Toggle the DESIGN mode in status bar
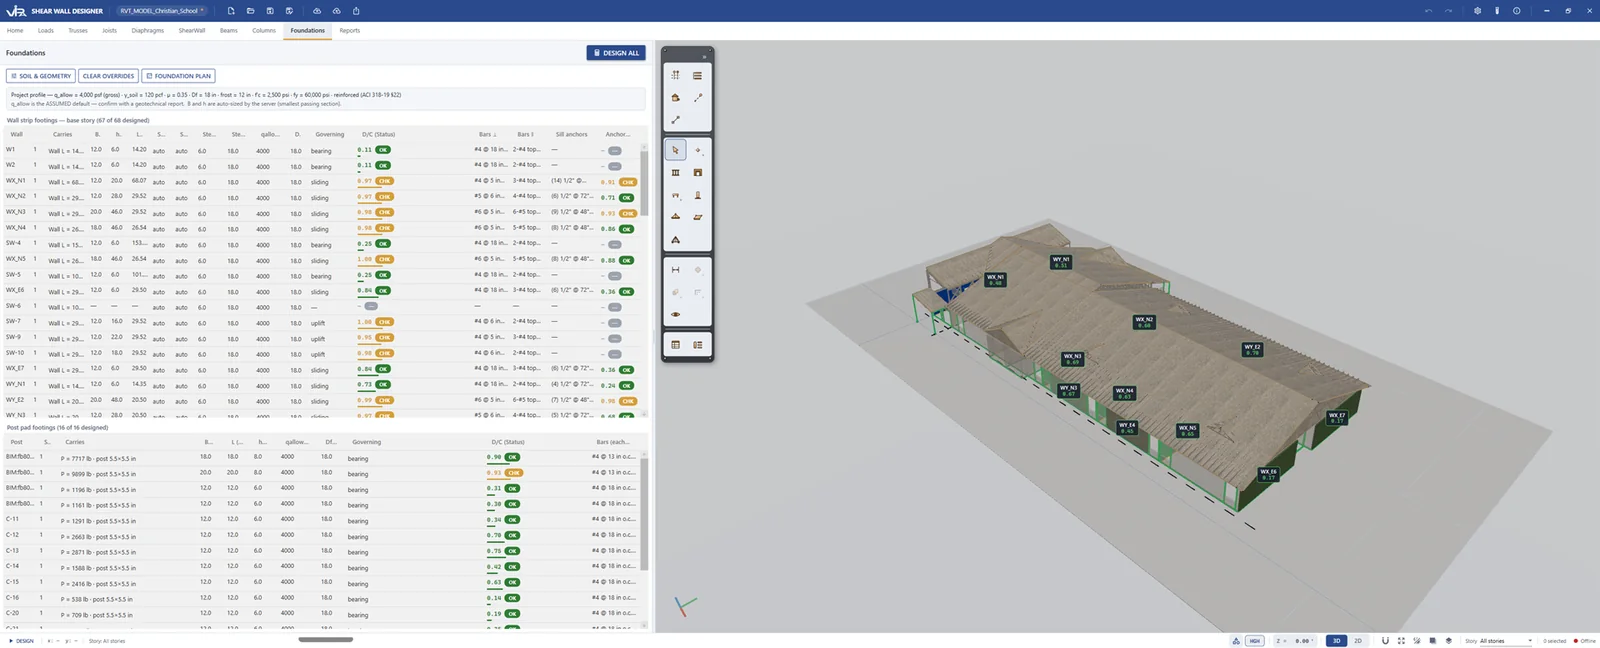This screenshot has width=1600, height=648. click(x=21, y=641)
